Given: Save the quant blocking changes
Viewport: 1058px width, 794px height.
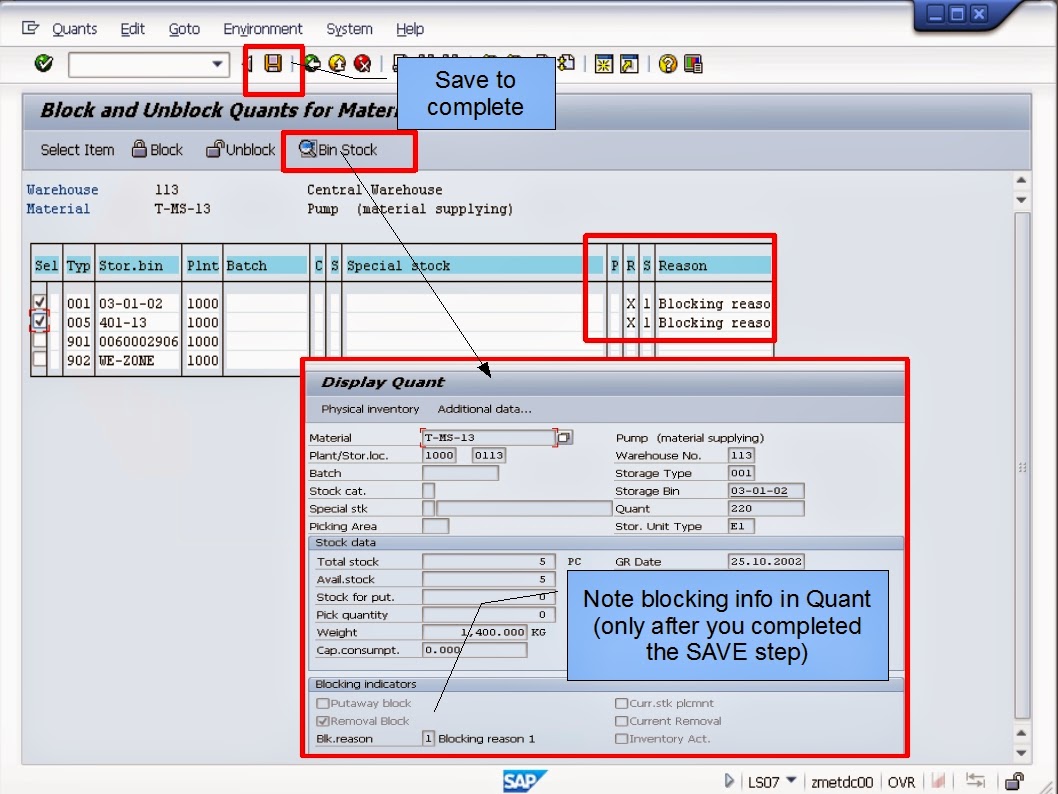Looking at the screenshot, I should [x=274, y=64].
